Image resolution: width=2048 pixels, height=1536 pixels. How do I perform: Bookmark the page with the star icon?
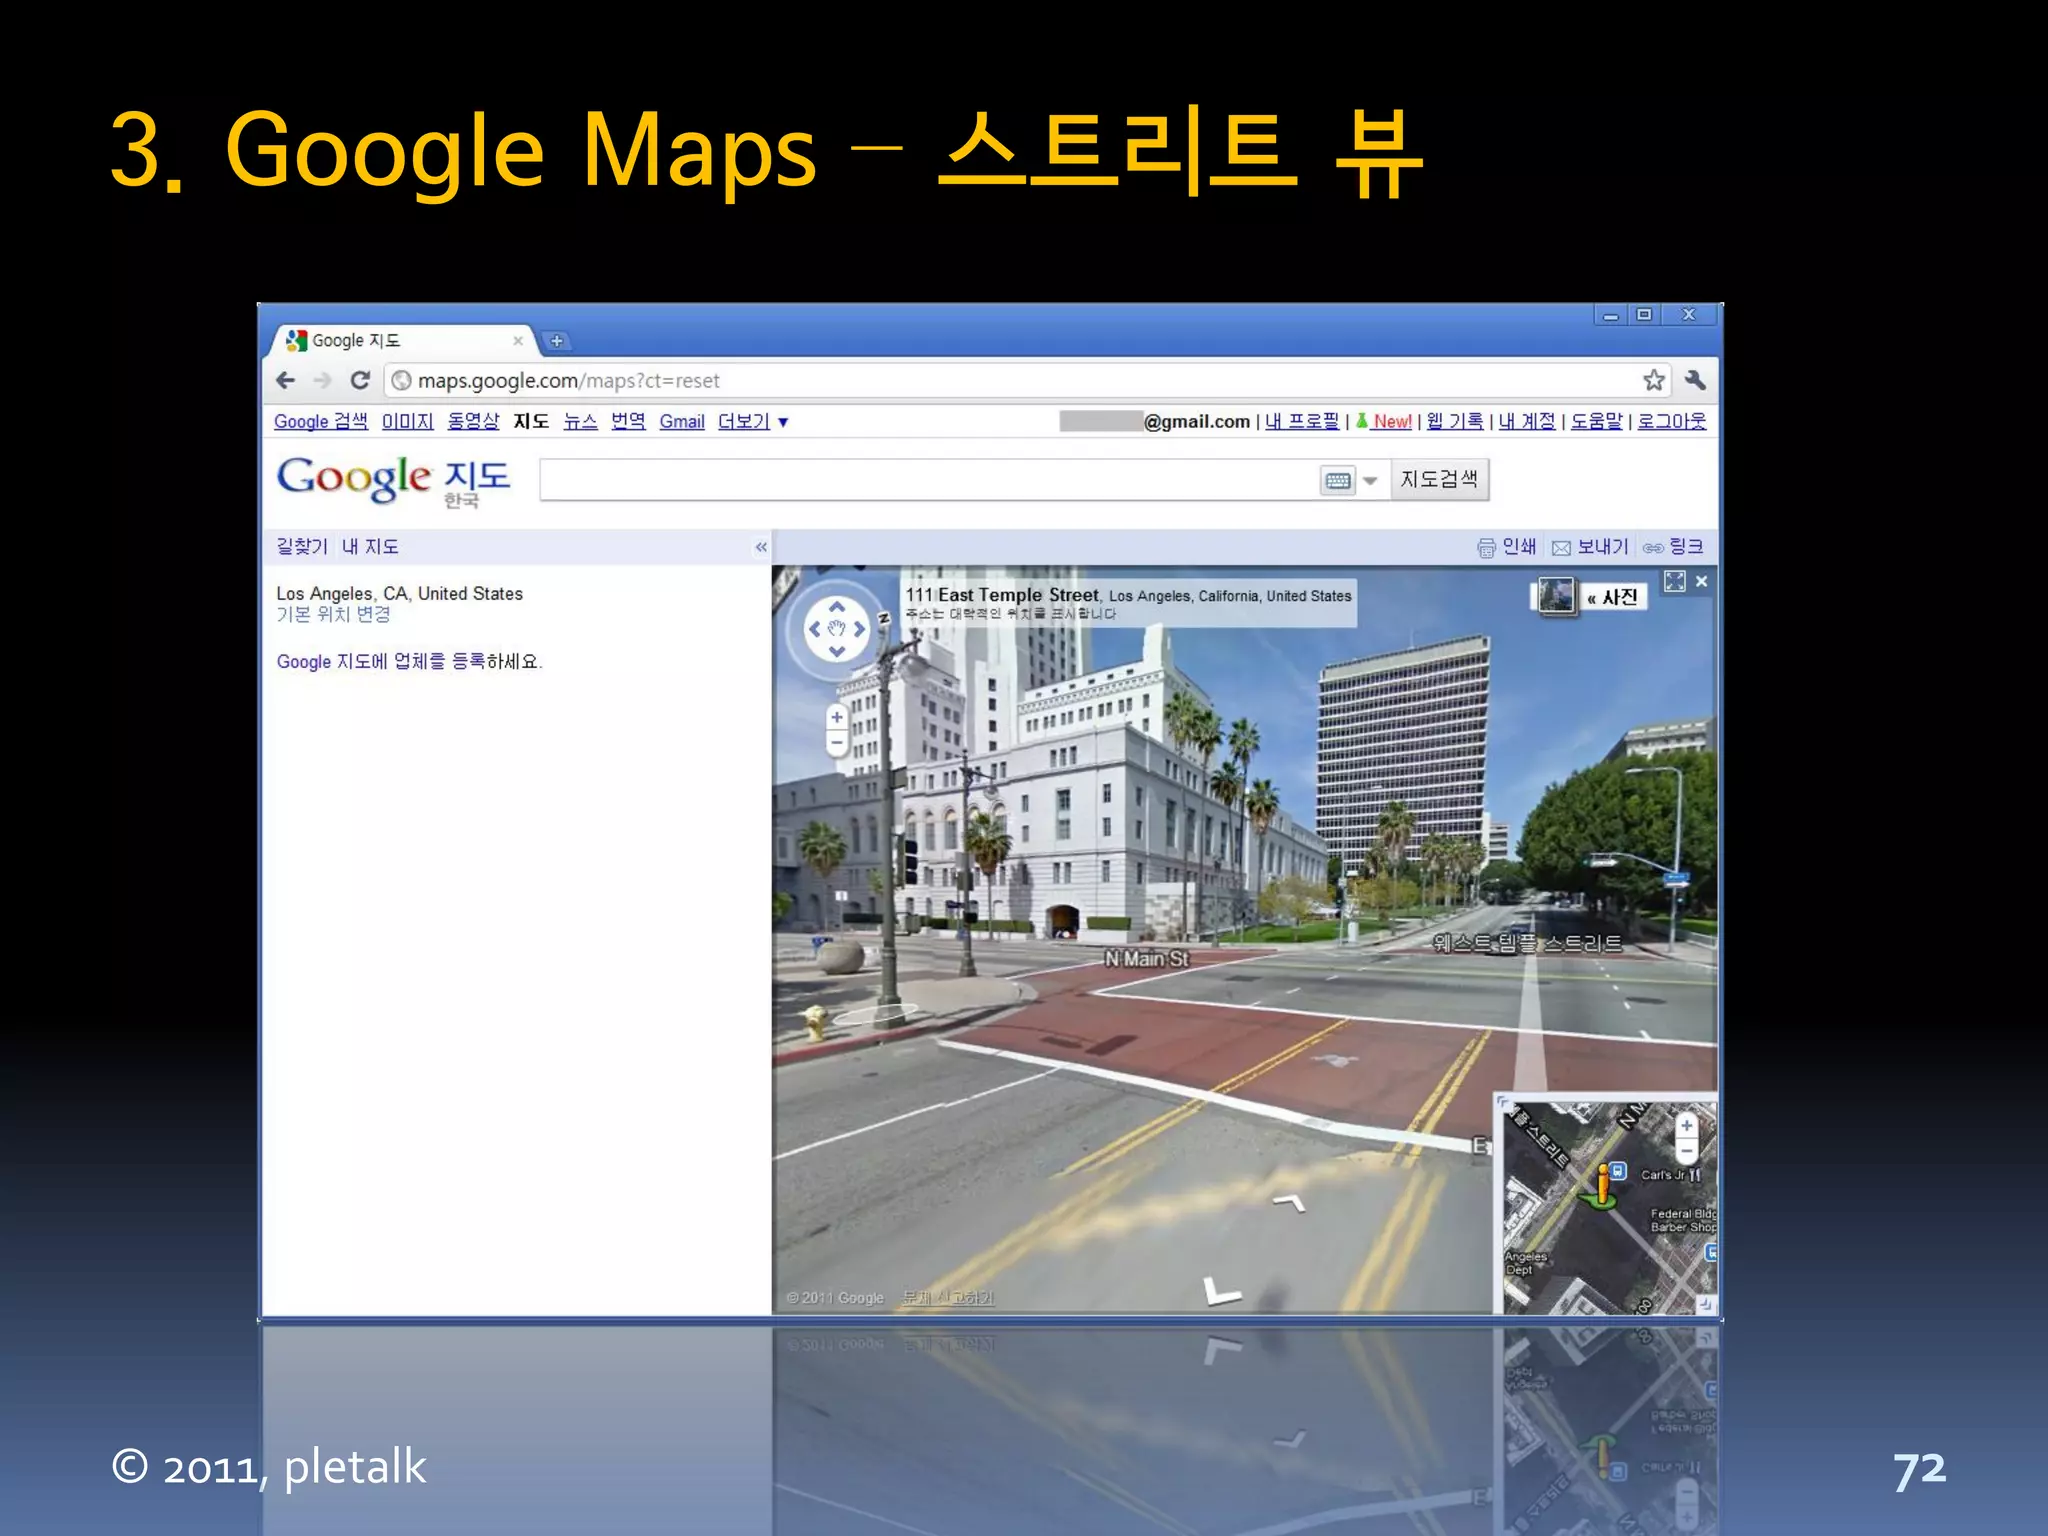tap(1654, 380)
